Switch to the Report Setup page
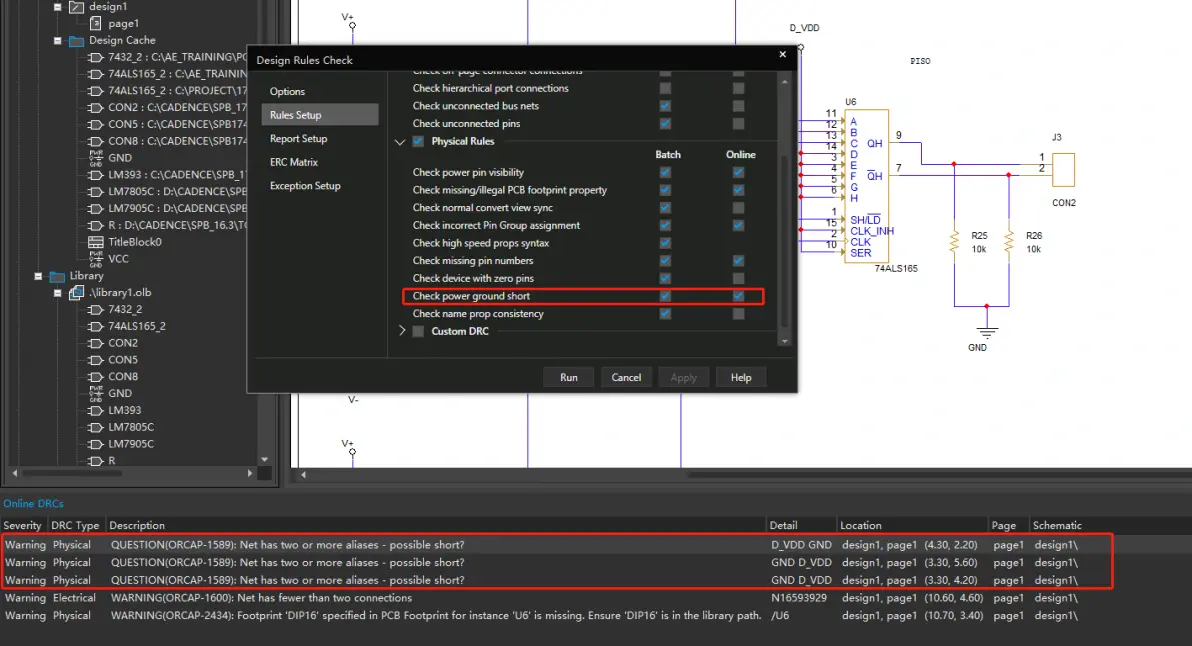Screen dimensions: 1192x646 coord(299,138)
